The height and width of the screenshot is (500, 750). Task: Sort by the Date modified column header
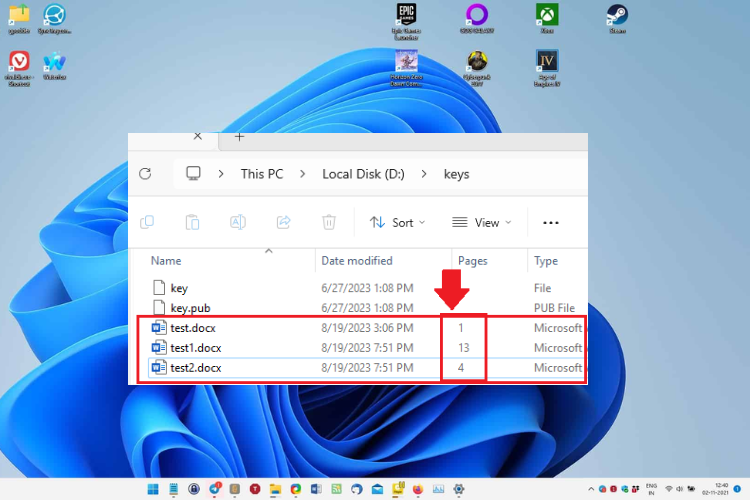(357, 261)
